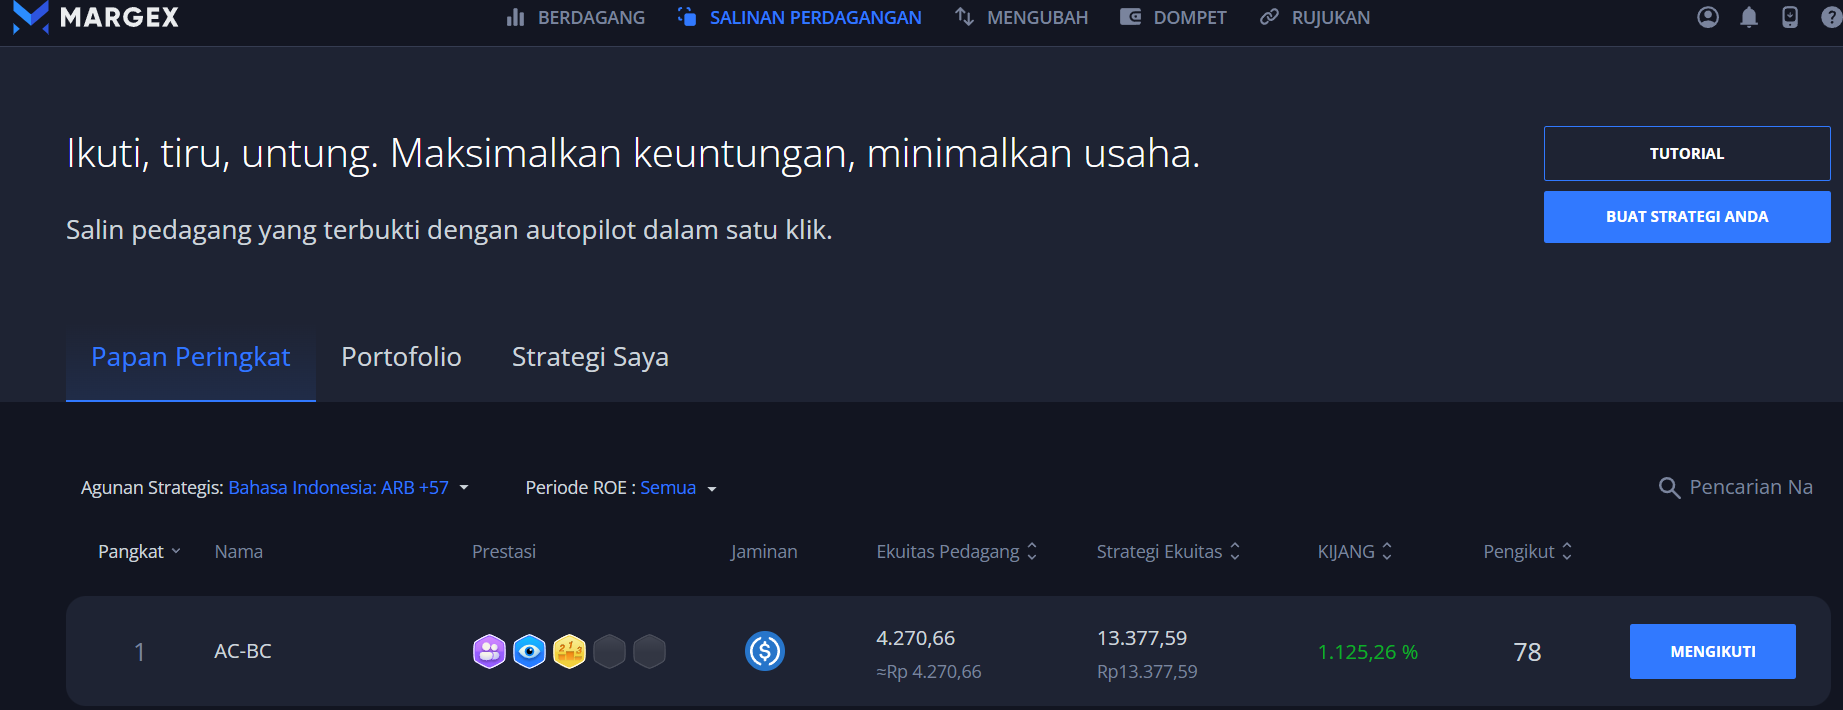This screenshot has width=1843, height=710.
Task: Click the notification bell icon
Action: pyautogui.click(x=1749, y=17)
